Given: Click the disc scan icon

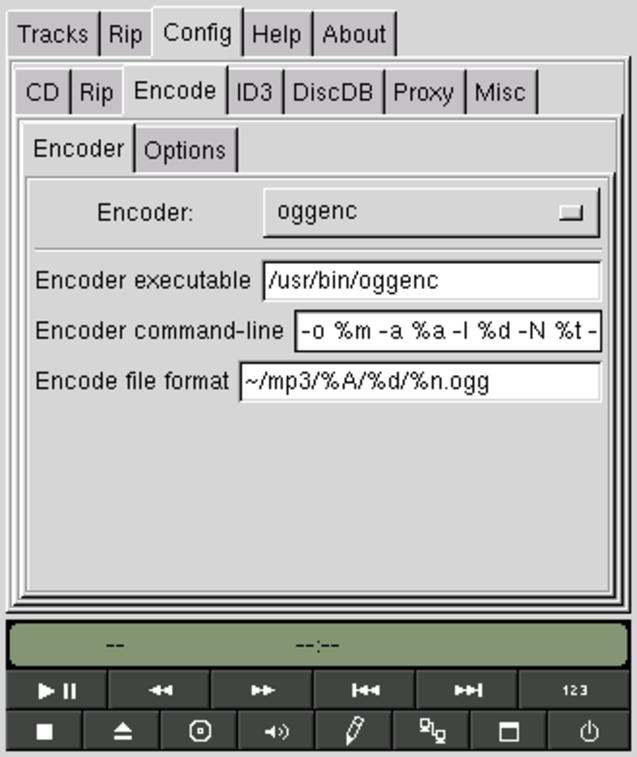Looking at the screenshot, I should [199, 731].
